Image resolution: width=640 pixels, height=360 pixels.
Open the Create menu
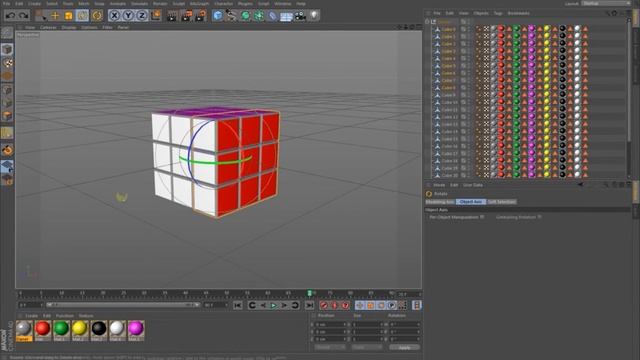34,4
